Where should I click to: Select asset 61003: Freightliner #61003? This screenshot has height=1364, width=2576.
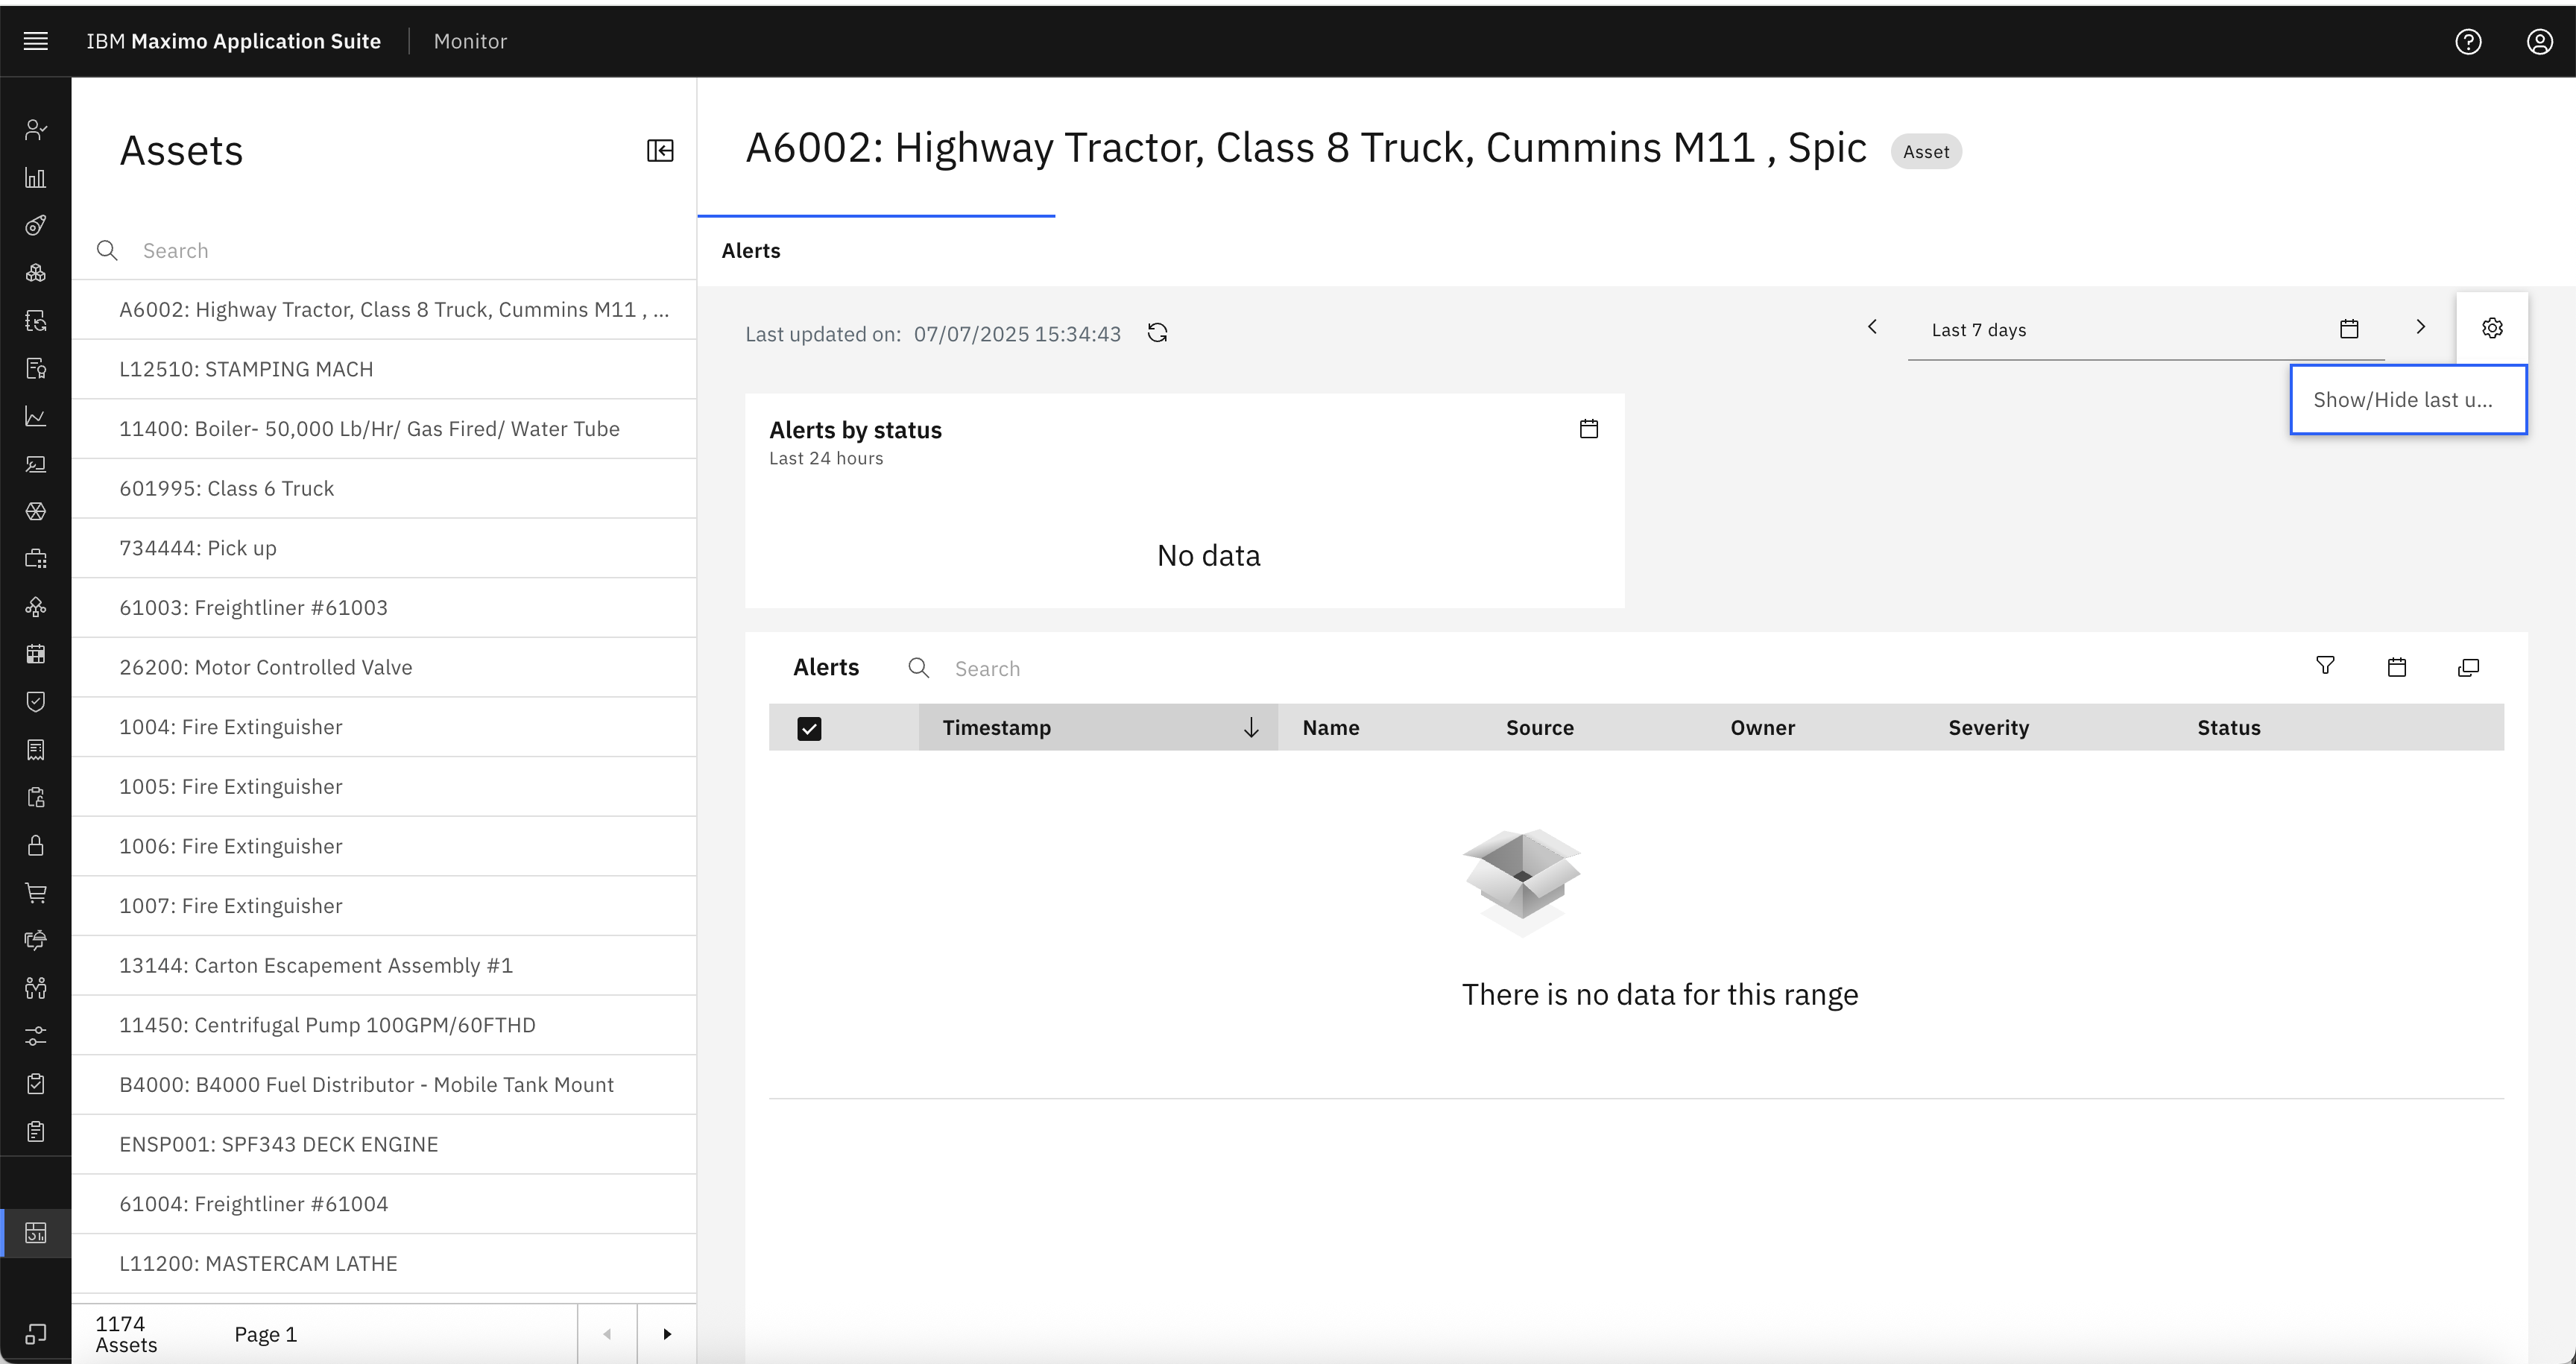click(x=384, y=607)
